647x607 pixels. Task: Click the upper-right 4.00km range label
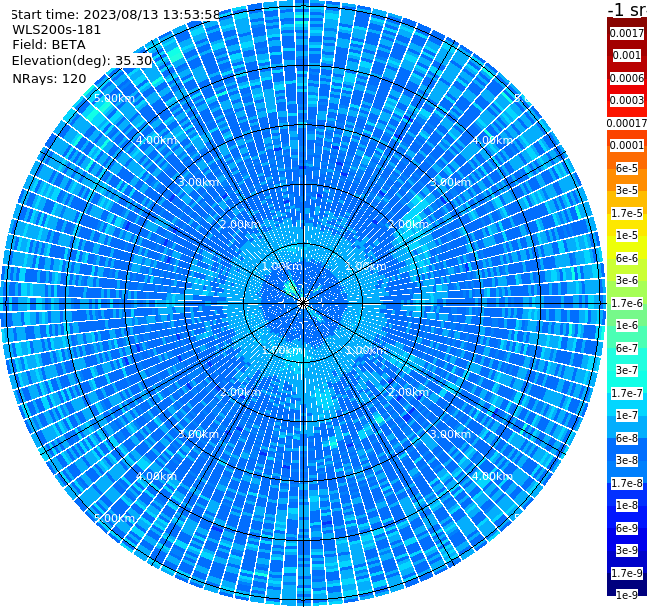click(x=493, y=140)
